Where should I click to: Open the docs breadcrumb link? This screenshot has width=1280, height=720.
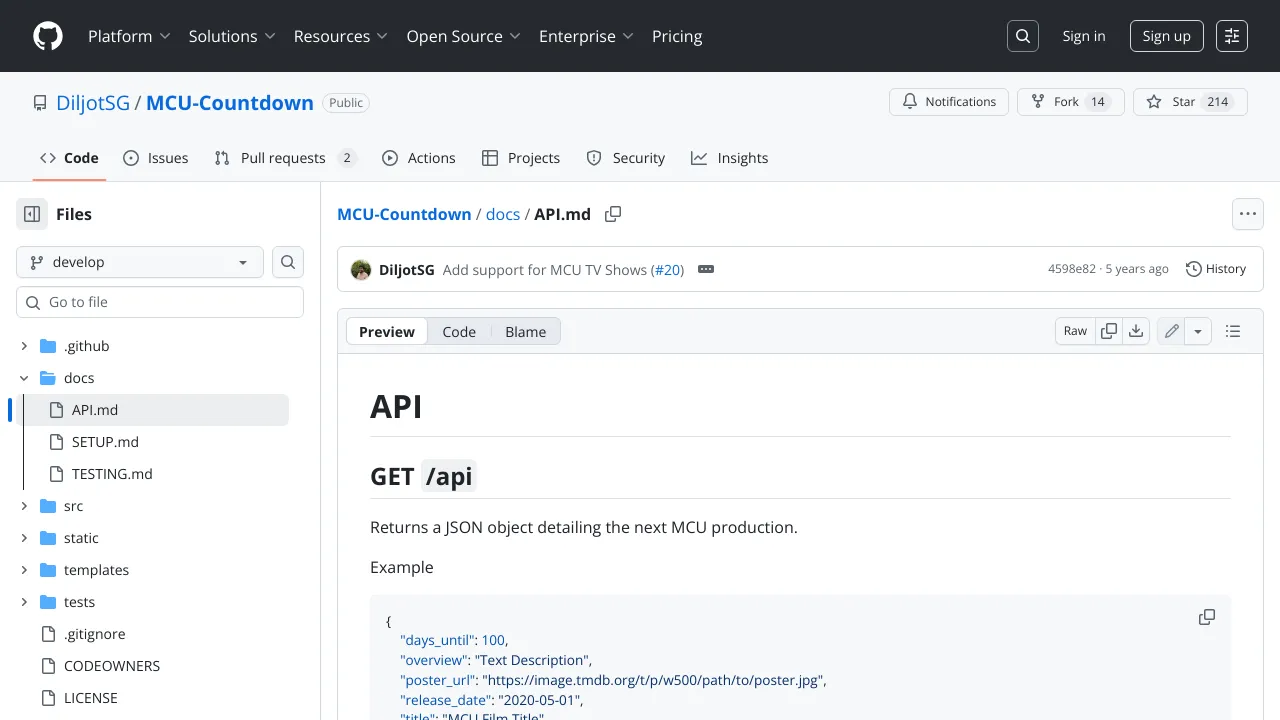pos(503,214)
